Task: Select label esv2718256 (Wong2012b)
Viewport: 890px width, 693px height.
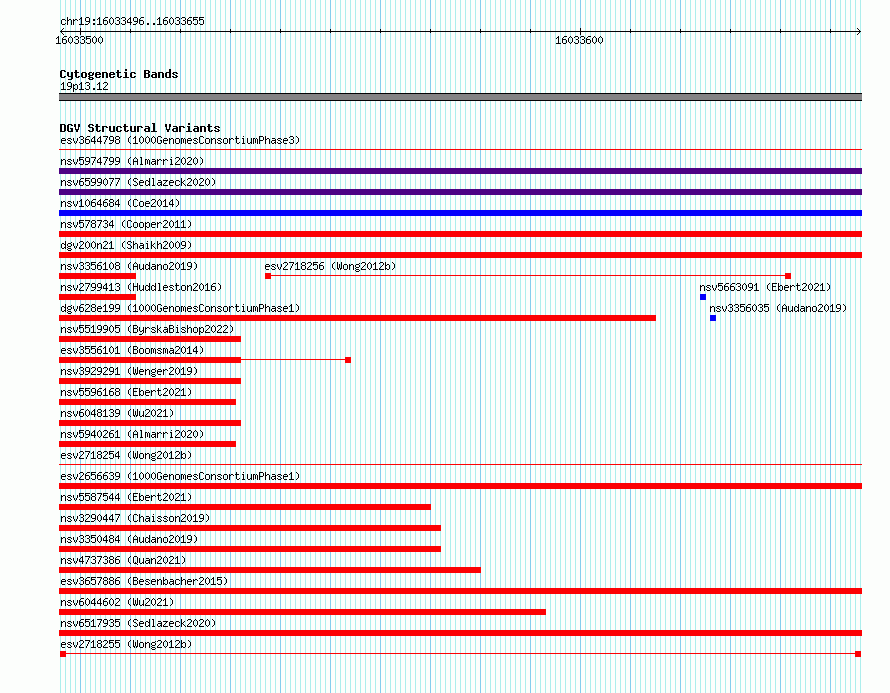Action: pos(330,266)
